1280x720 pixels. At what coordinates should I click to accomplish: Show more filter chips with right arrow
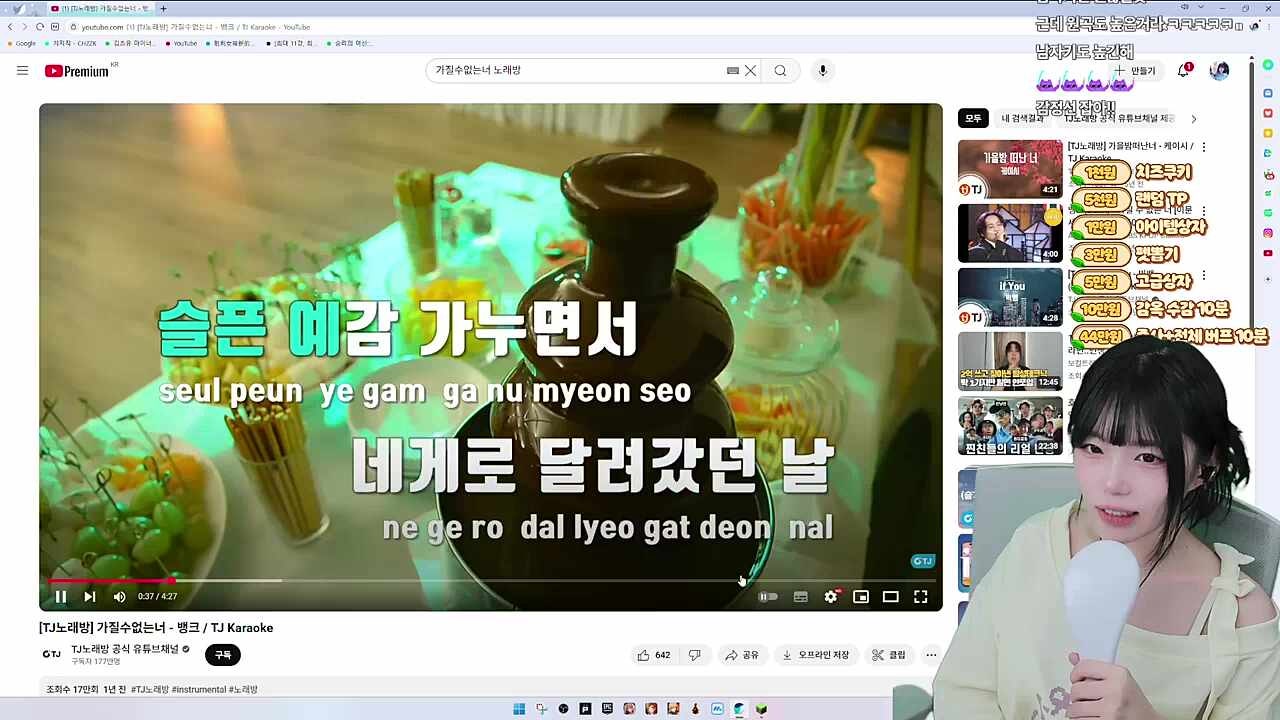1193,118
